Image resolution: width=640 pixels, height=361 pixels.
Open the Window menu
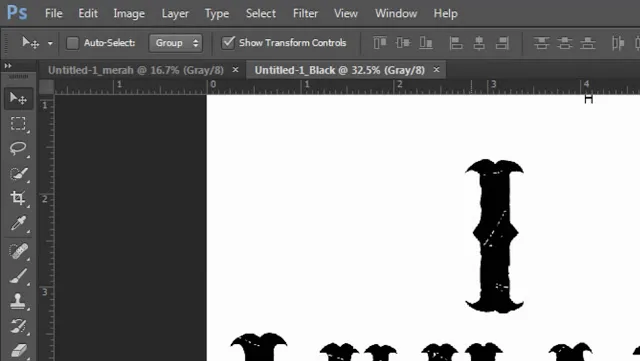(396, 13)
